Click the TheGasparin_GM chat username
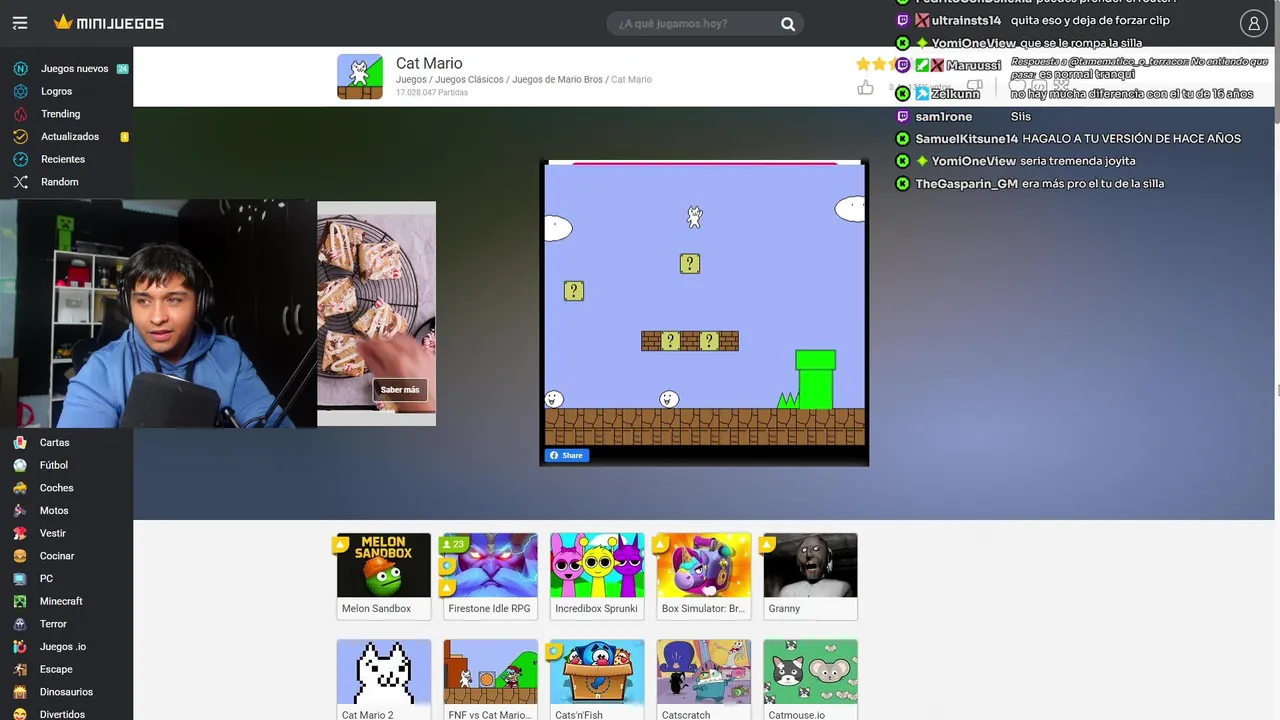Screen dimensions: 1280x720 966,184
